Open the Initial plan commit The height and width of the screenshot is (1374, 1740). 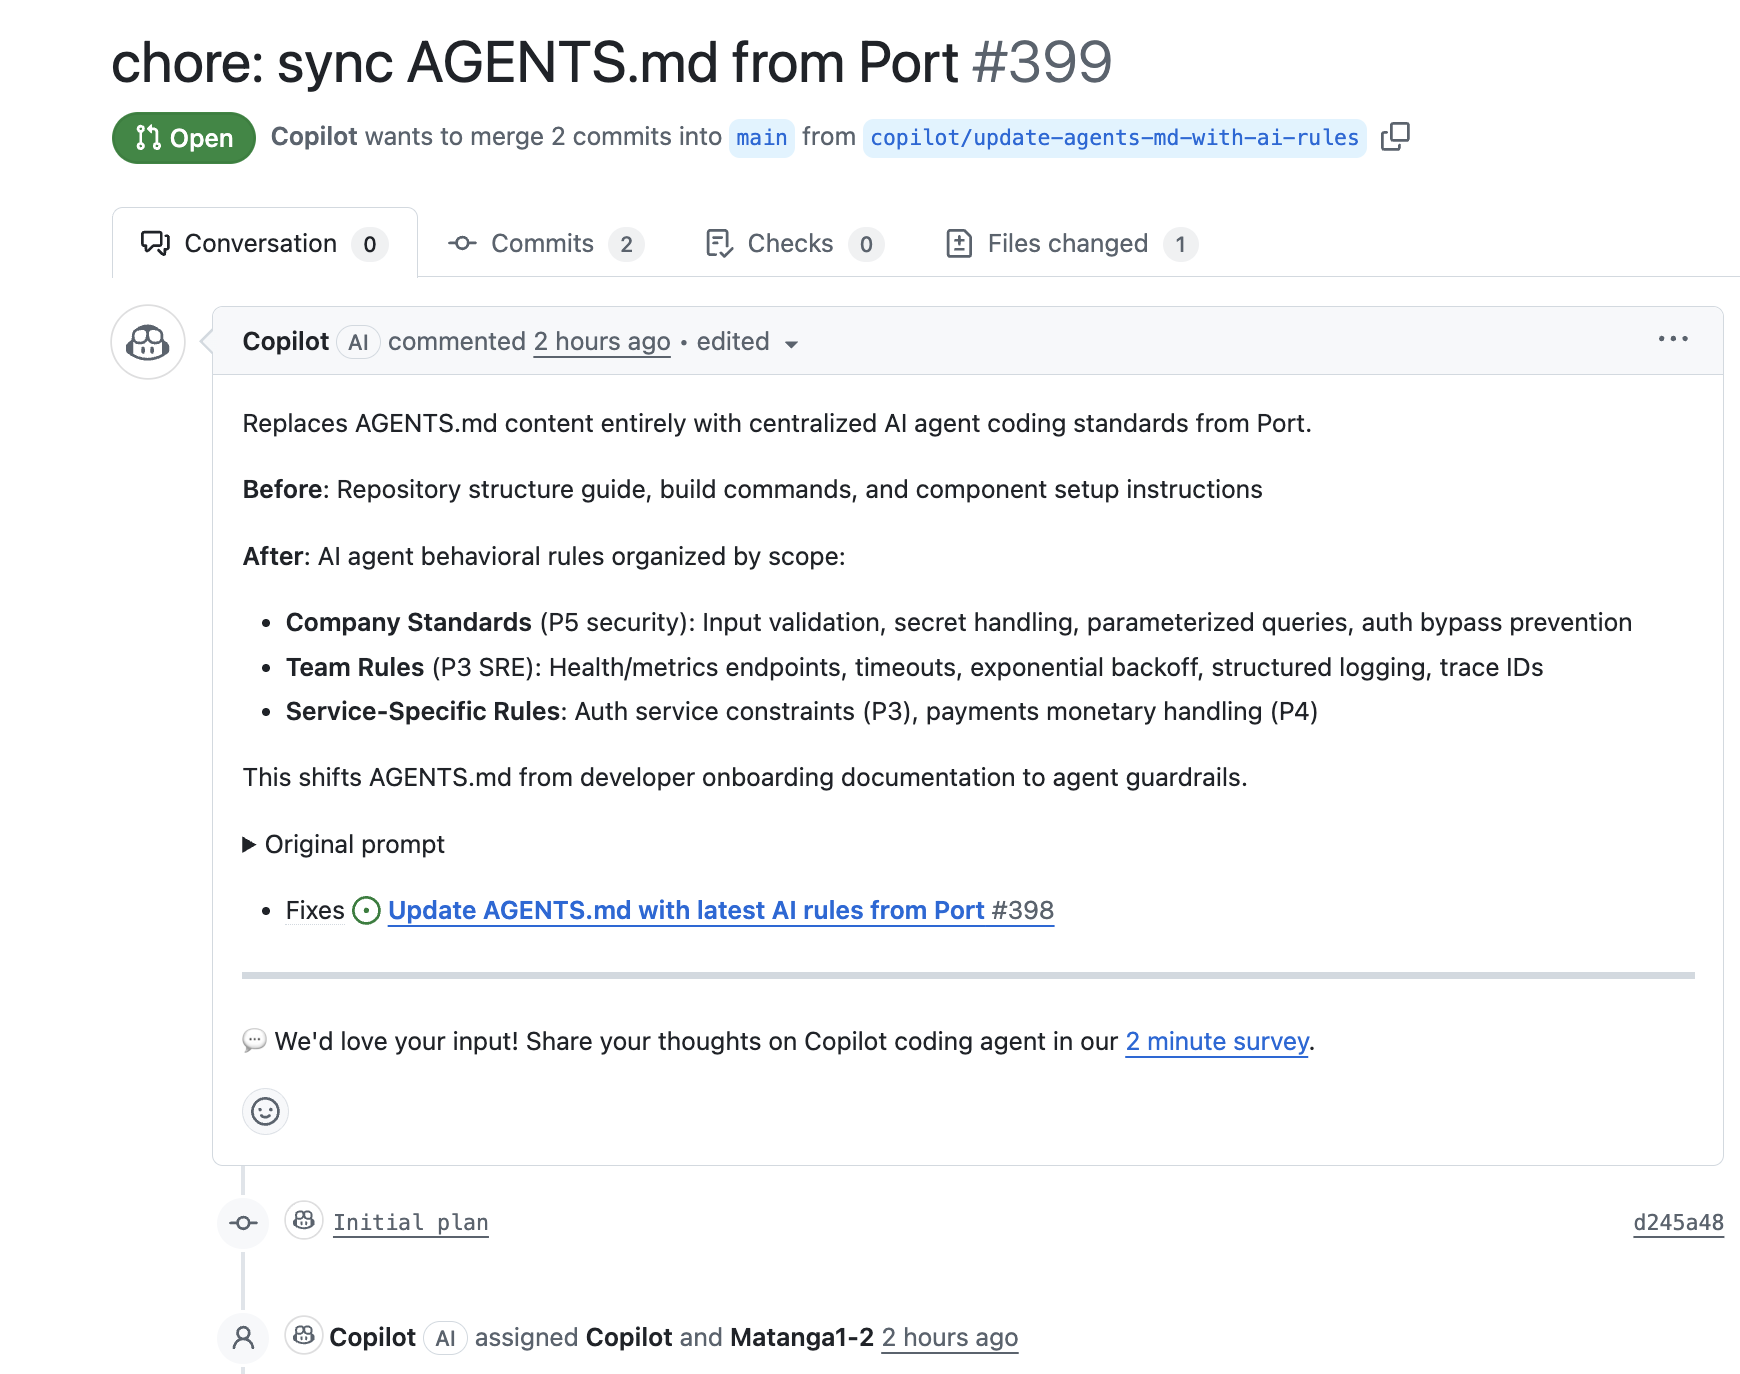(410, 1223)
